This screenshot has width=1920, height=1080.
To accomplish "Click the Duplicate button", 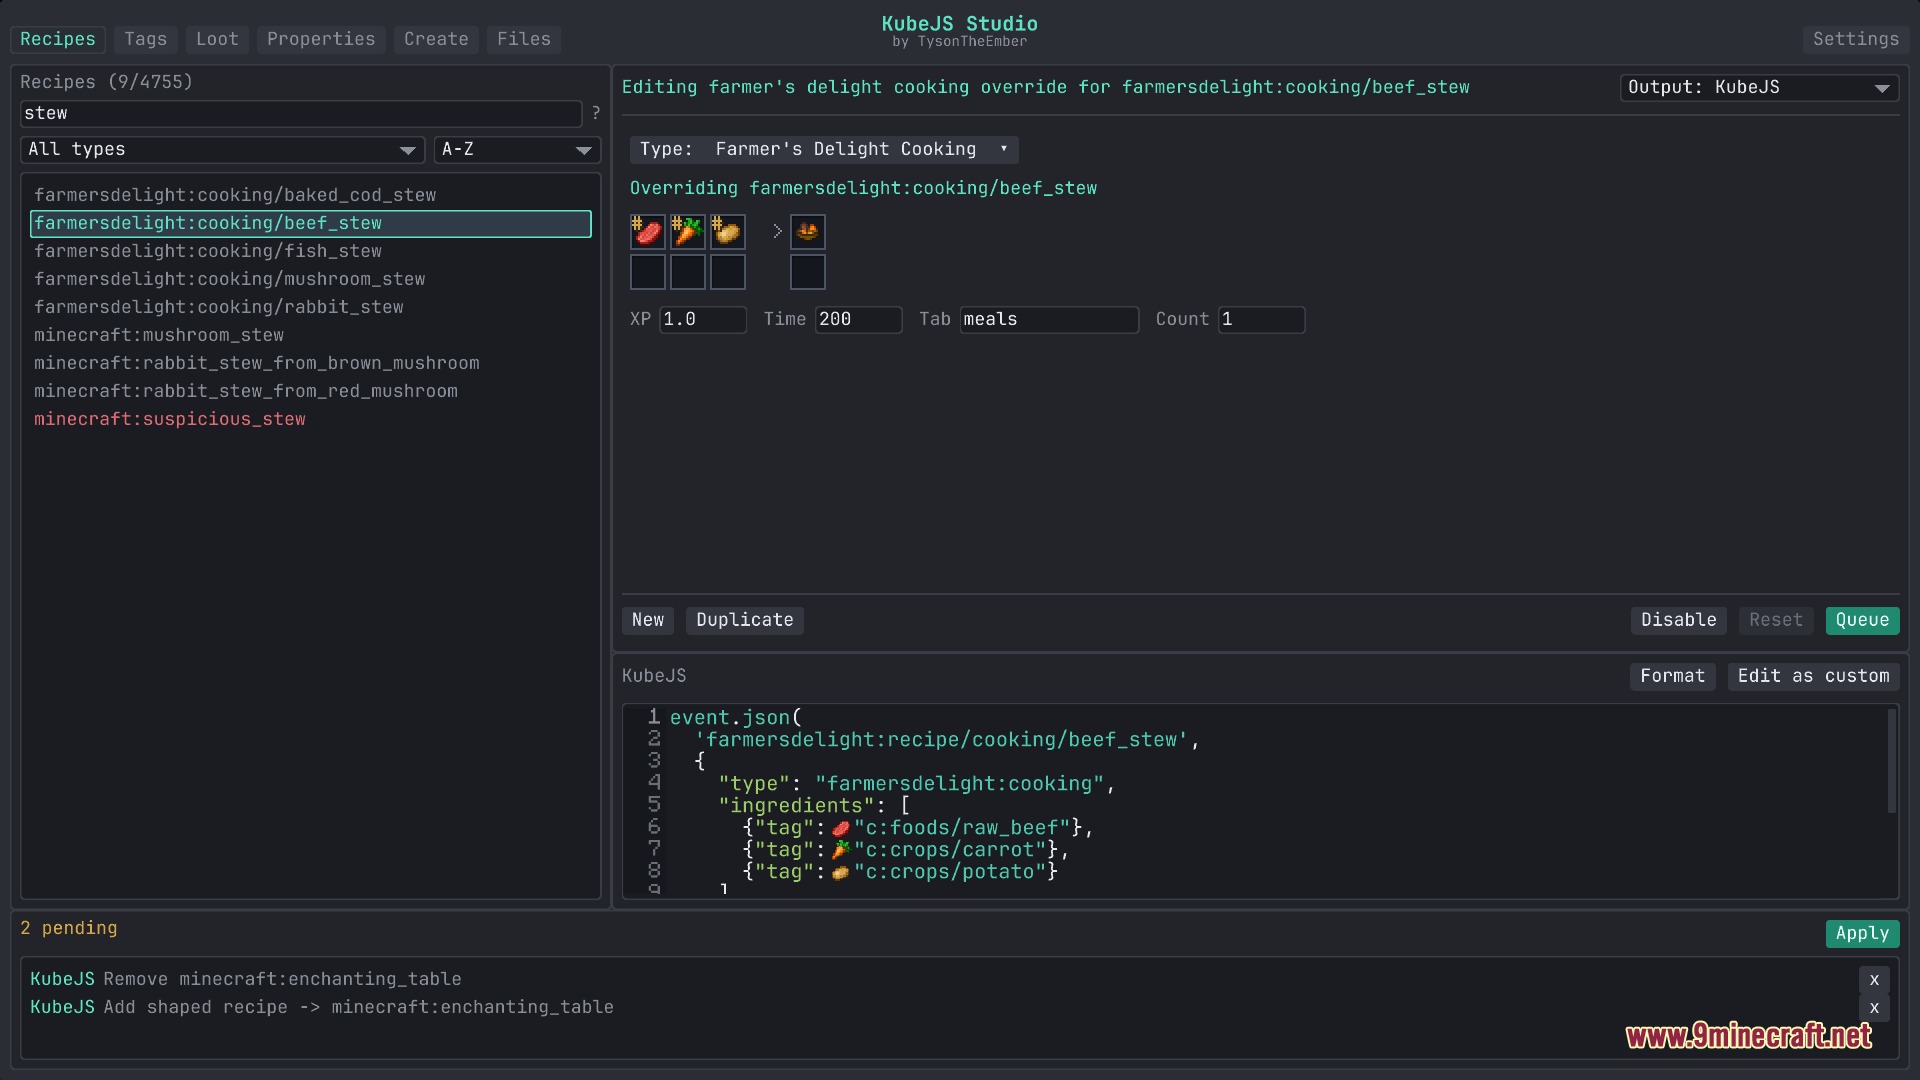I will tap(745, 620).
